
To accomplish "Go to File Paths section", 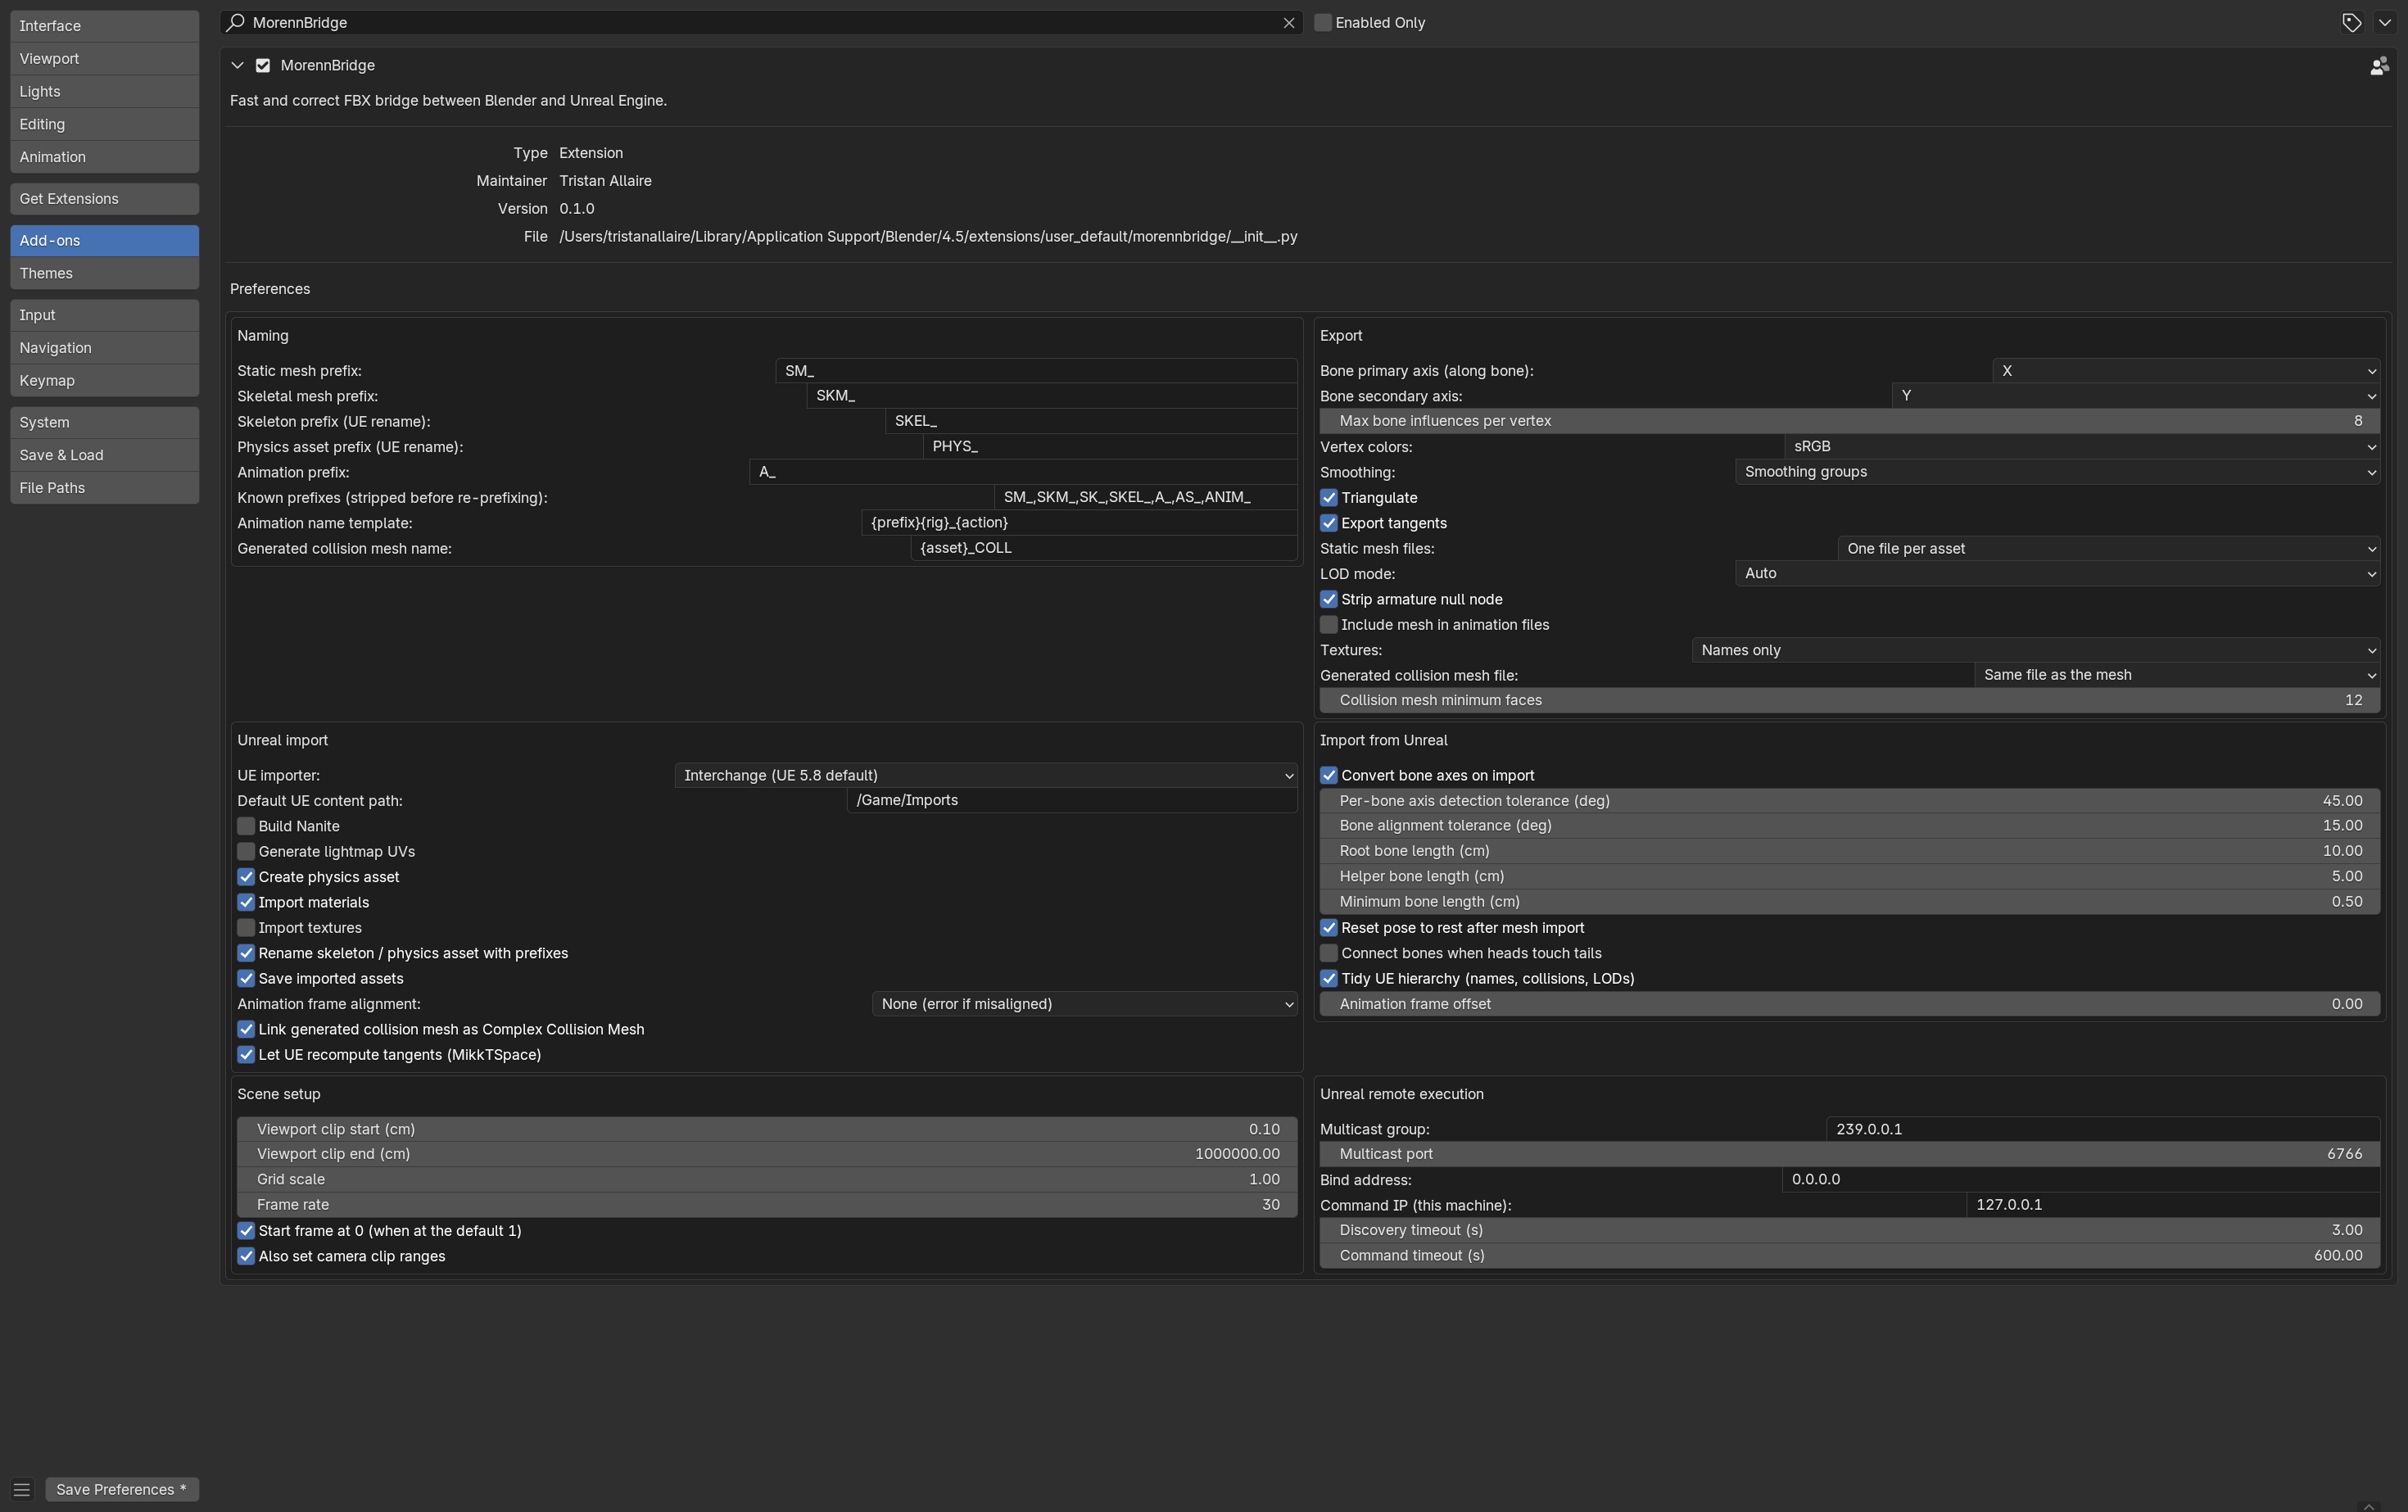I will pyautogui.click(x=104, y=488).
